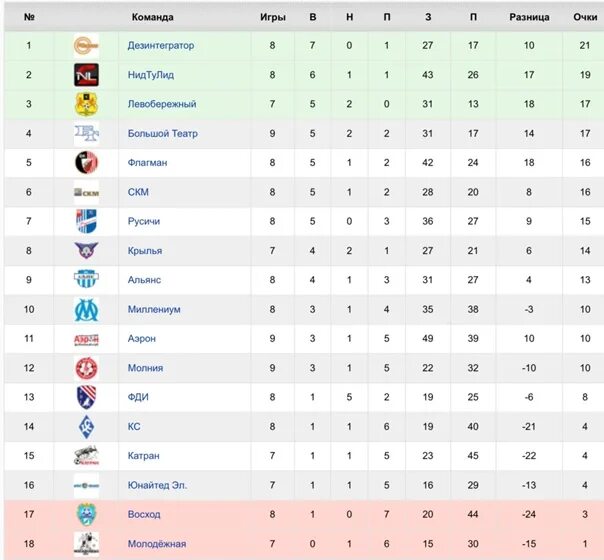Click the Восход teal crest logo
The image size is (604, 560).
[x=86, y=514]
